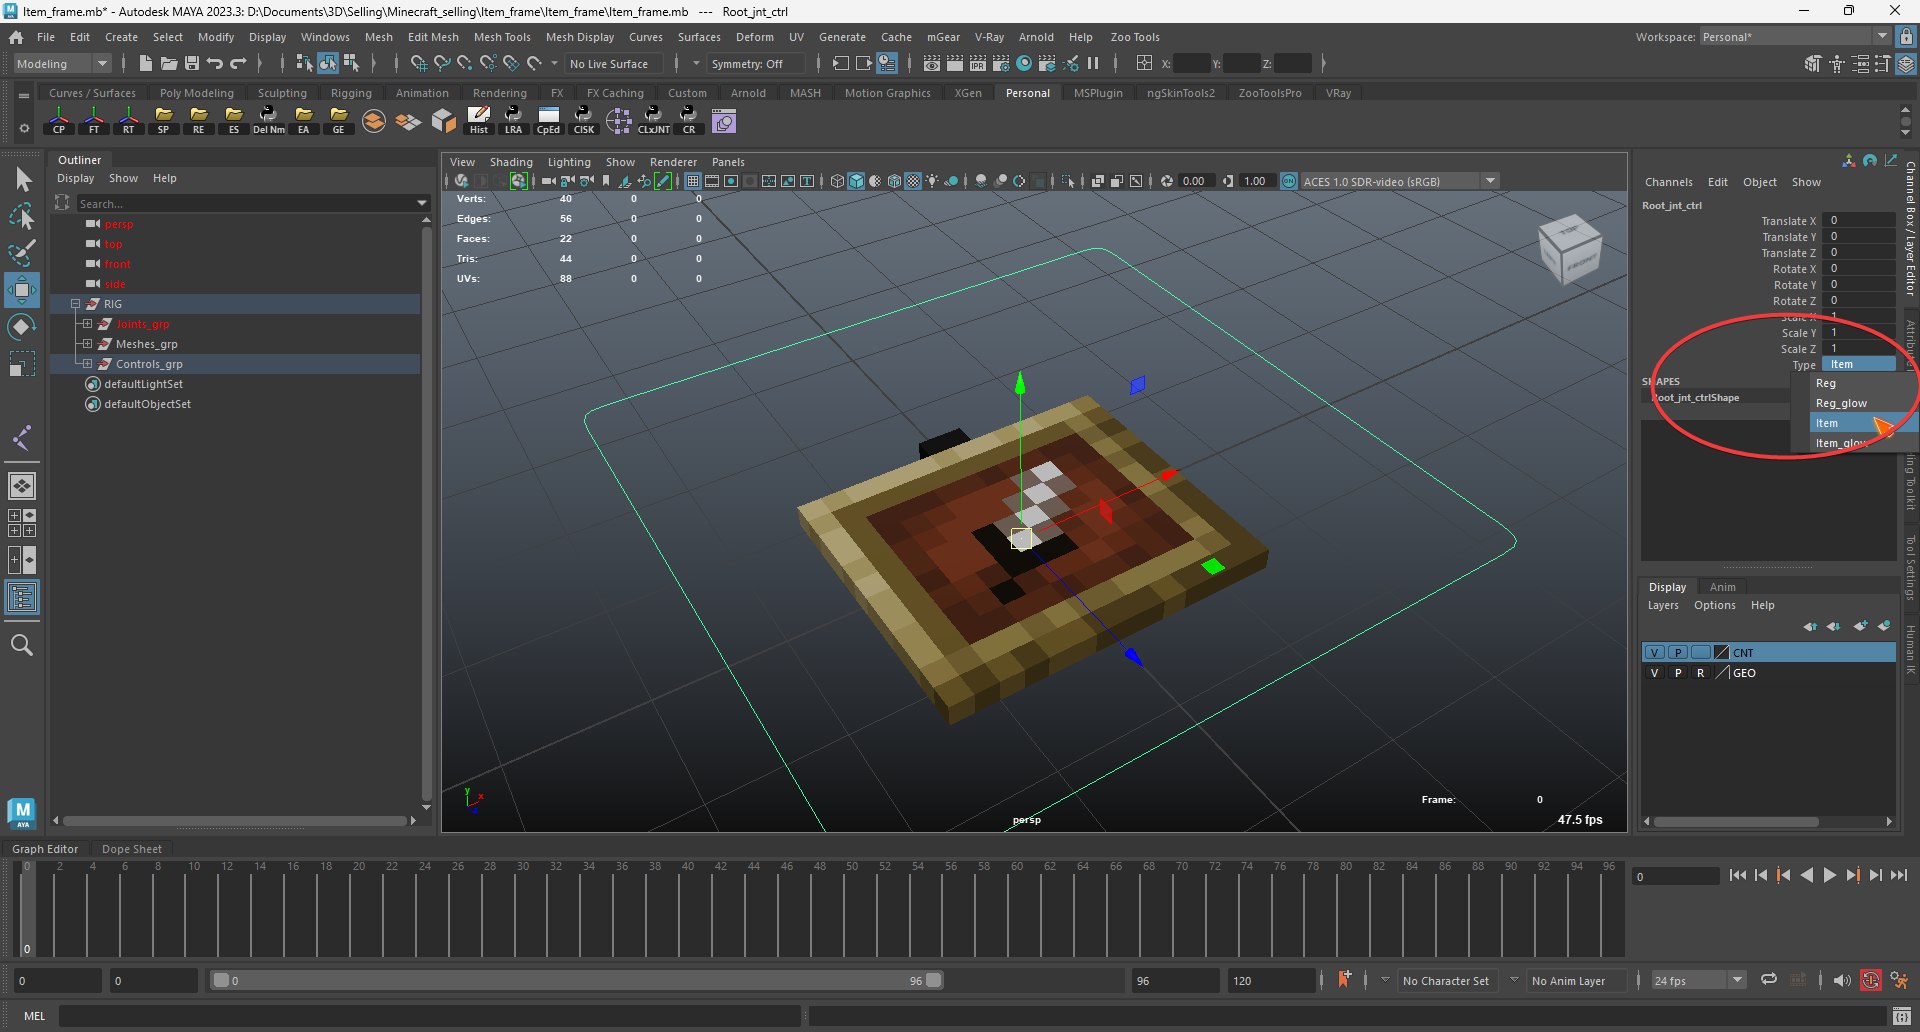The height and width of the screenshot is (1032, 1920).
Task: Toggle the auto keyframe icon
Action: tap(1870, 980)
